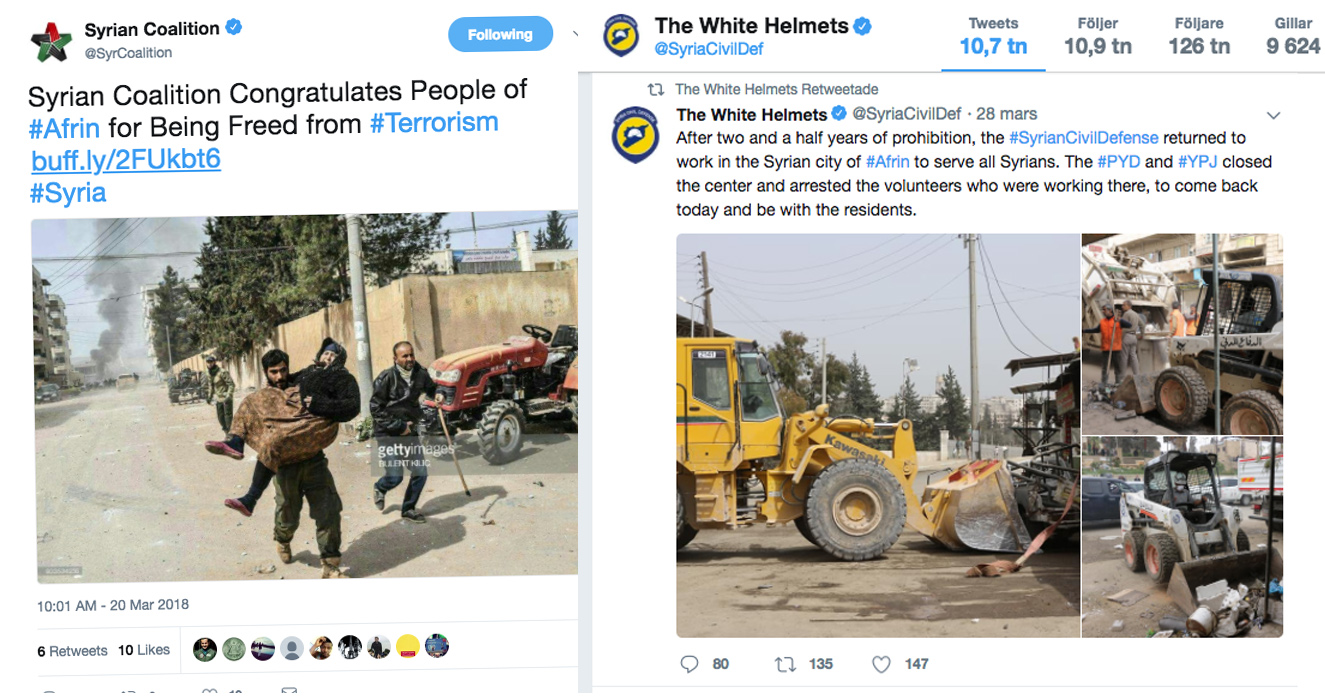Screen dimensions: 1325x697
Task: Open the Tweets tab showing 10,7 tn
Action: click(993, 37)
